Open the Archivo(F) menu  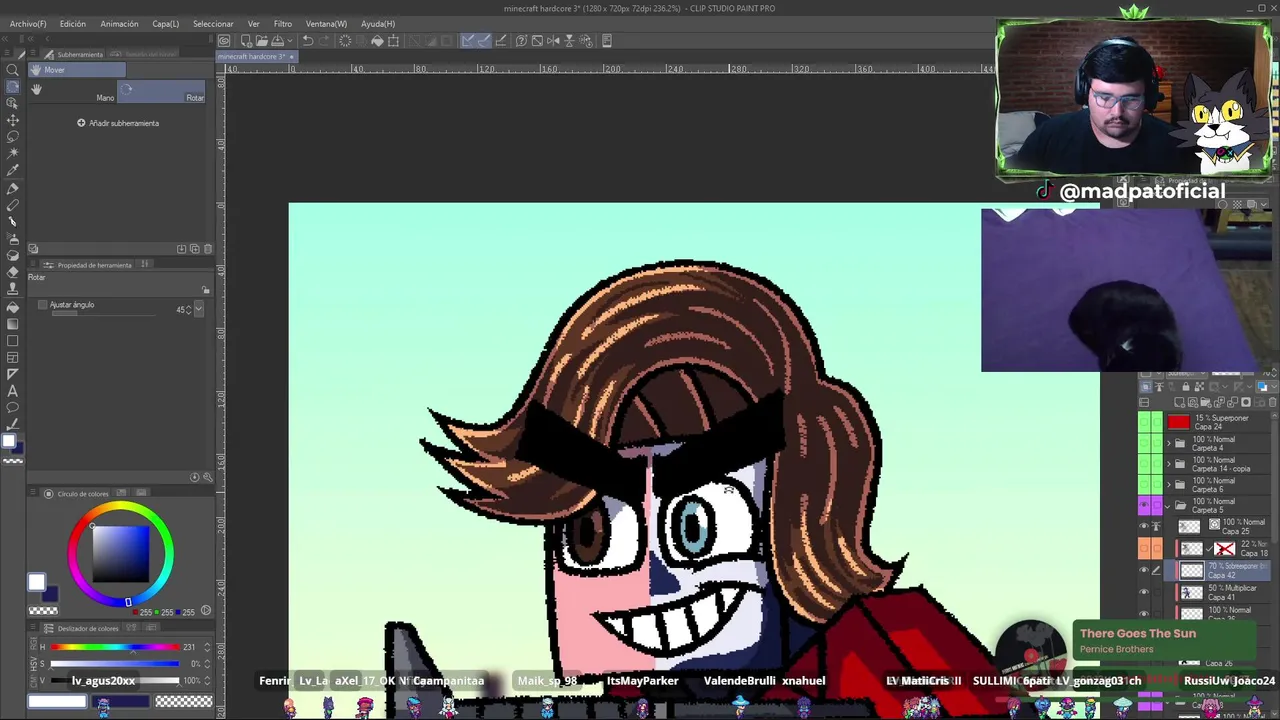click(x=28, y=23)
